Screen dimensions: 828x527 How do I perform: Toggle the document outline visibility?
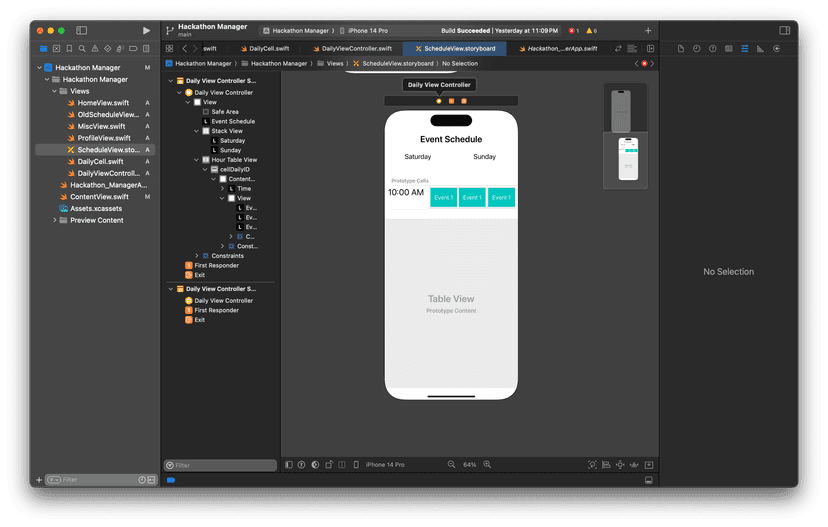(x=289, y=465)
